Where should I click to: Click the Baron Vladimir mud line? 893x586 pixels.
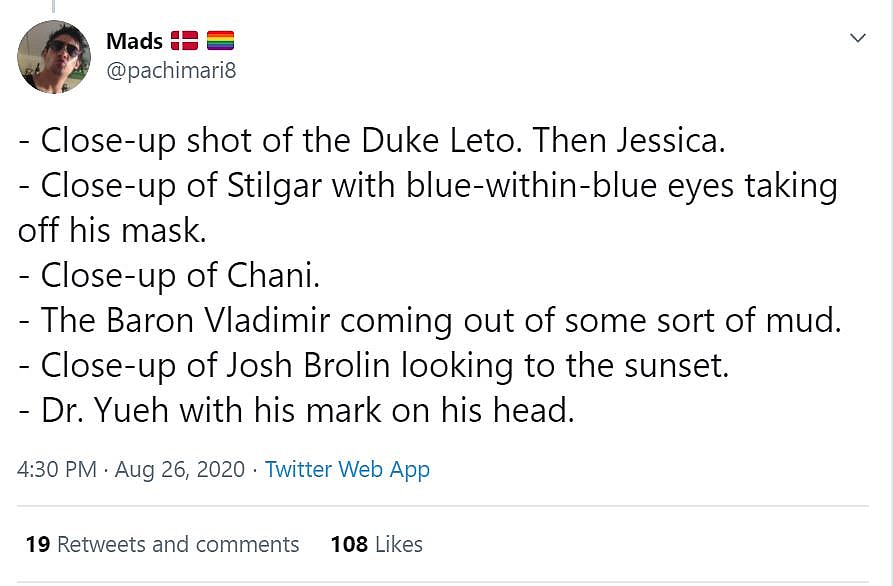pyautogui.click(x=430, y=320)
